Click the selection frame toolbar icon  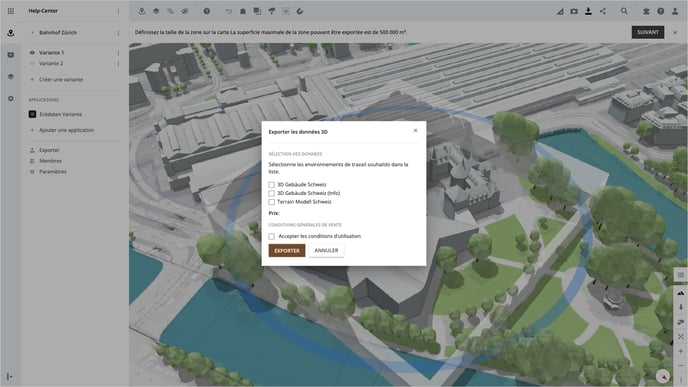pyautogui.click(x=286, y=11)
